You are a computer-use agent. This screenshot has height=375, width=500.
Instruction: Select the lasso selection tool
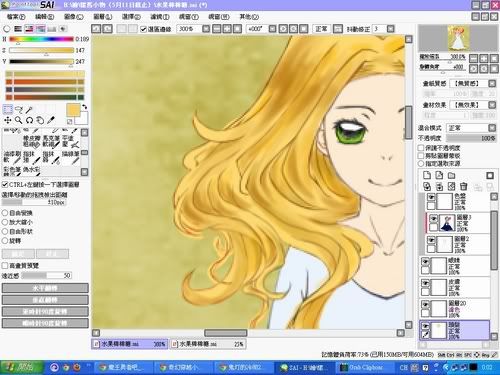(19, 109)
